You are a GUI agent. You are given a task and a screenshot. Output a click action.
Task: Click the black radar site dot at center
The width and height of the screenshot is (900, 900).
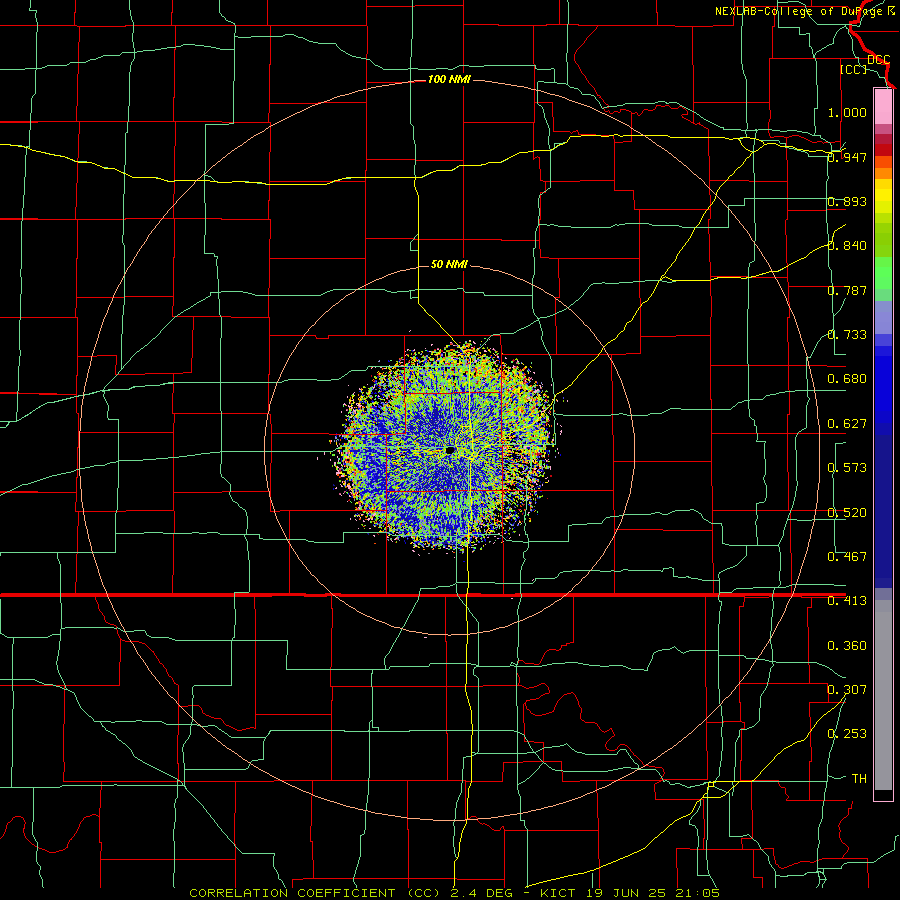click(450, 451)
